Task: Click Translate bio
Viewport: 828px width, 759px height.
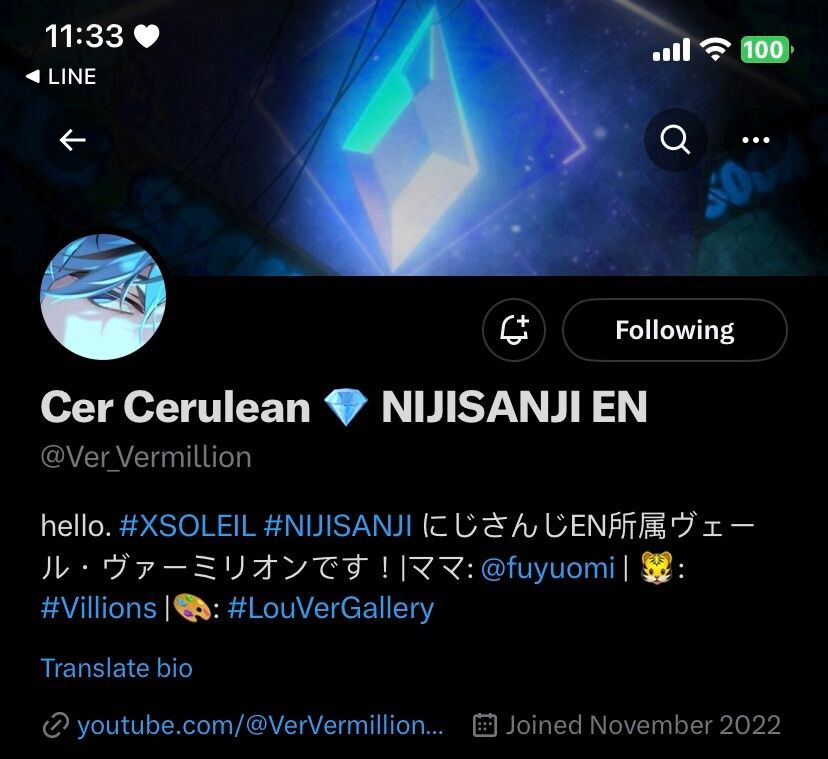Action: (117, 668)
